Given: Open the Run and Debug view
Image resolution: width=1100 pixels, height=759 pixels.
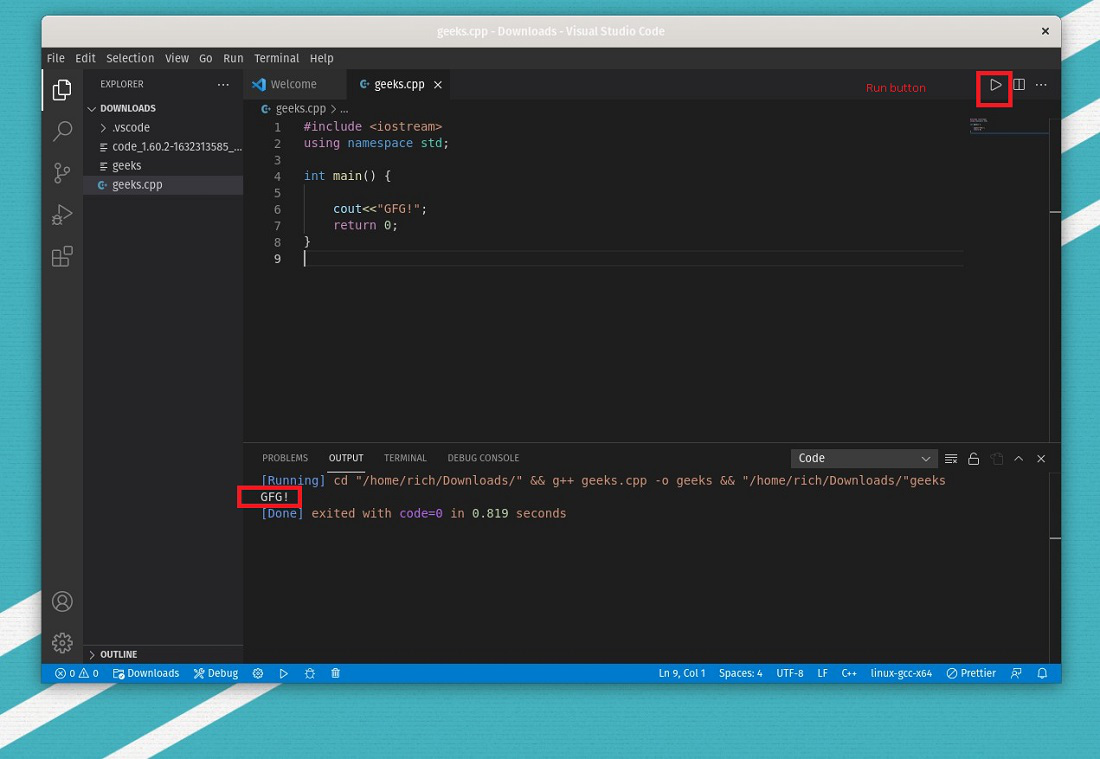Looking at the screenshot, I should pyautogui.click(x=62, y=214).
